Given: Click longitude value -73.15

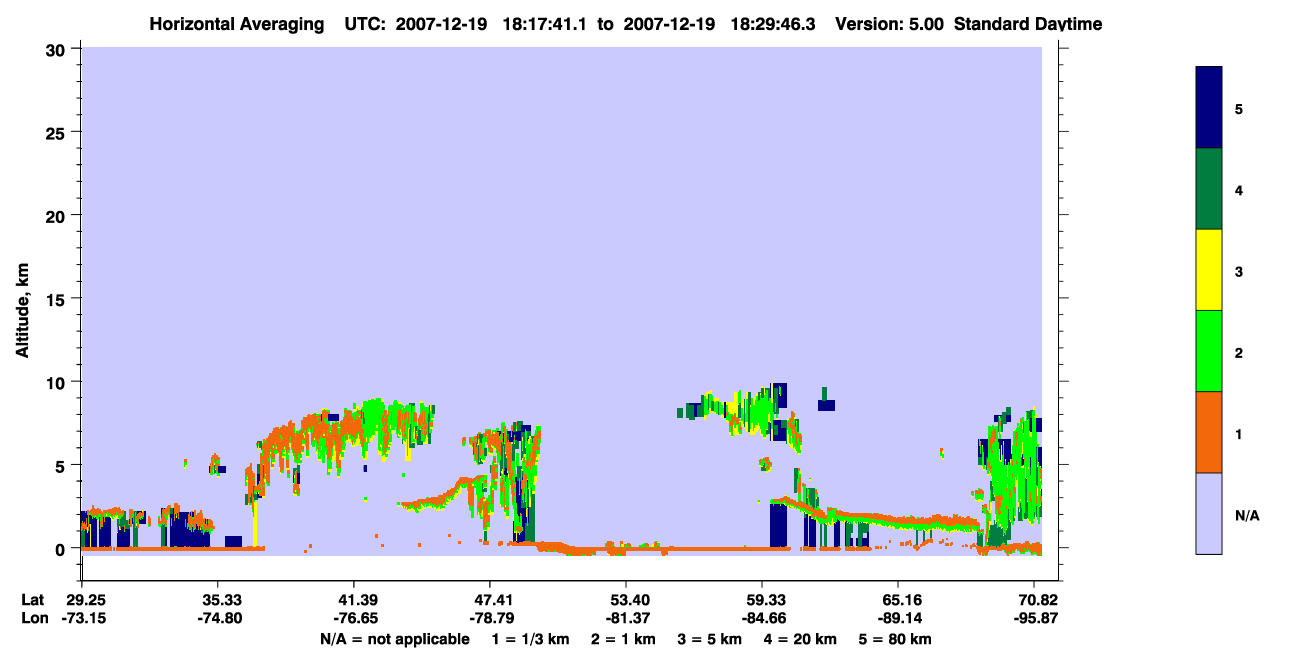Looking at the screenshot, I should click(x=82, y=619).
